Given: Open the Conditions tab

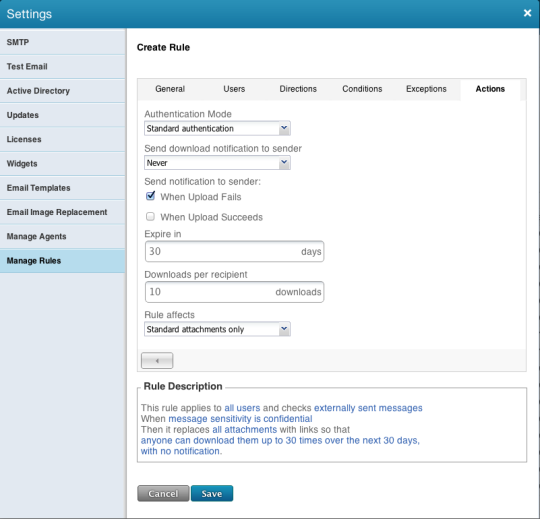Looking at the screenshot, I should [x=362, y=89].
